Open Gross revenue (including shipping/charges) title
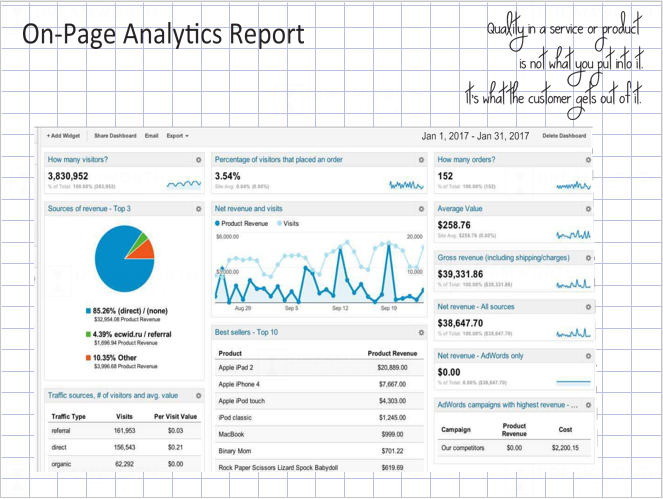 (503, 258)
